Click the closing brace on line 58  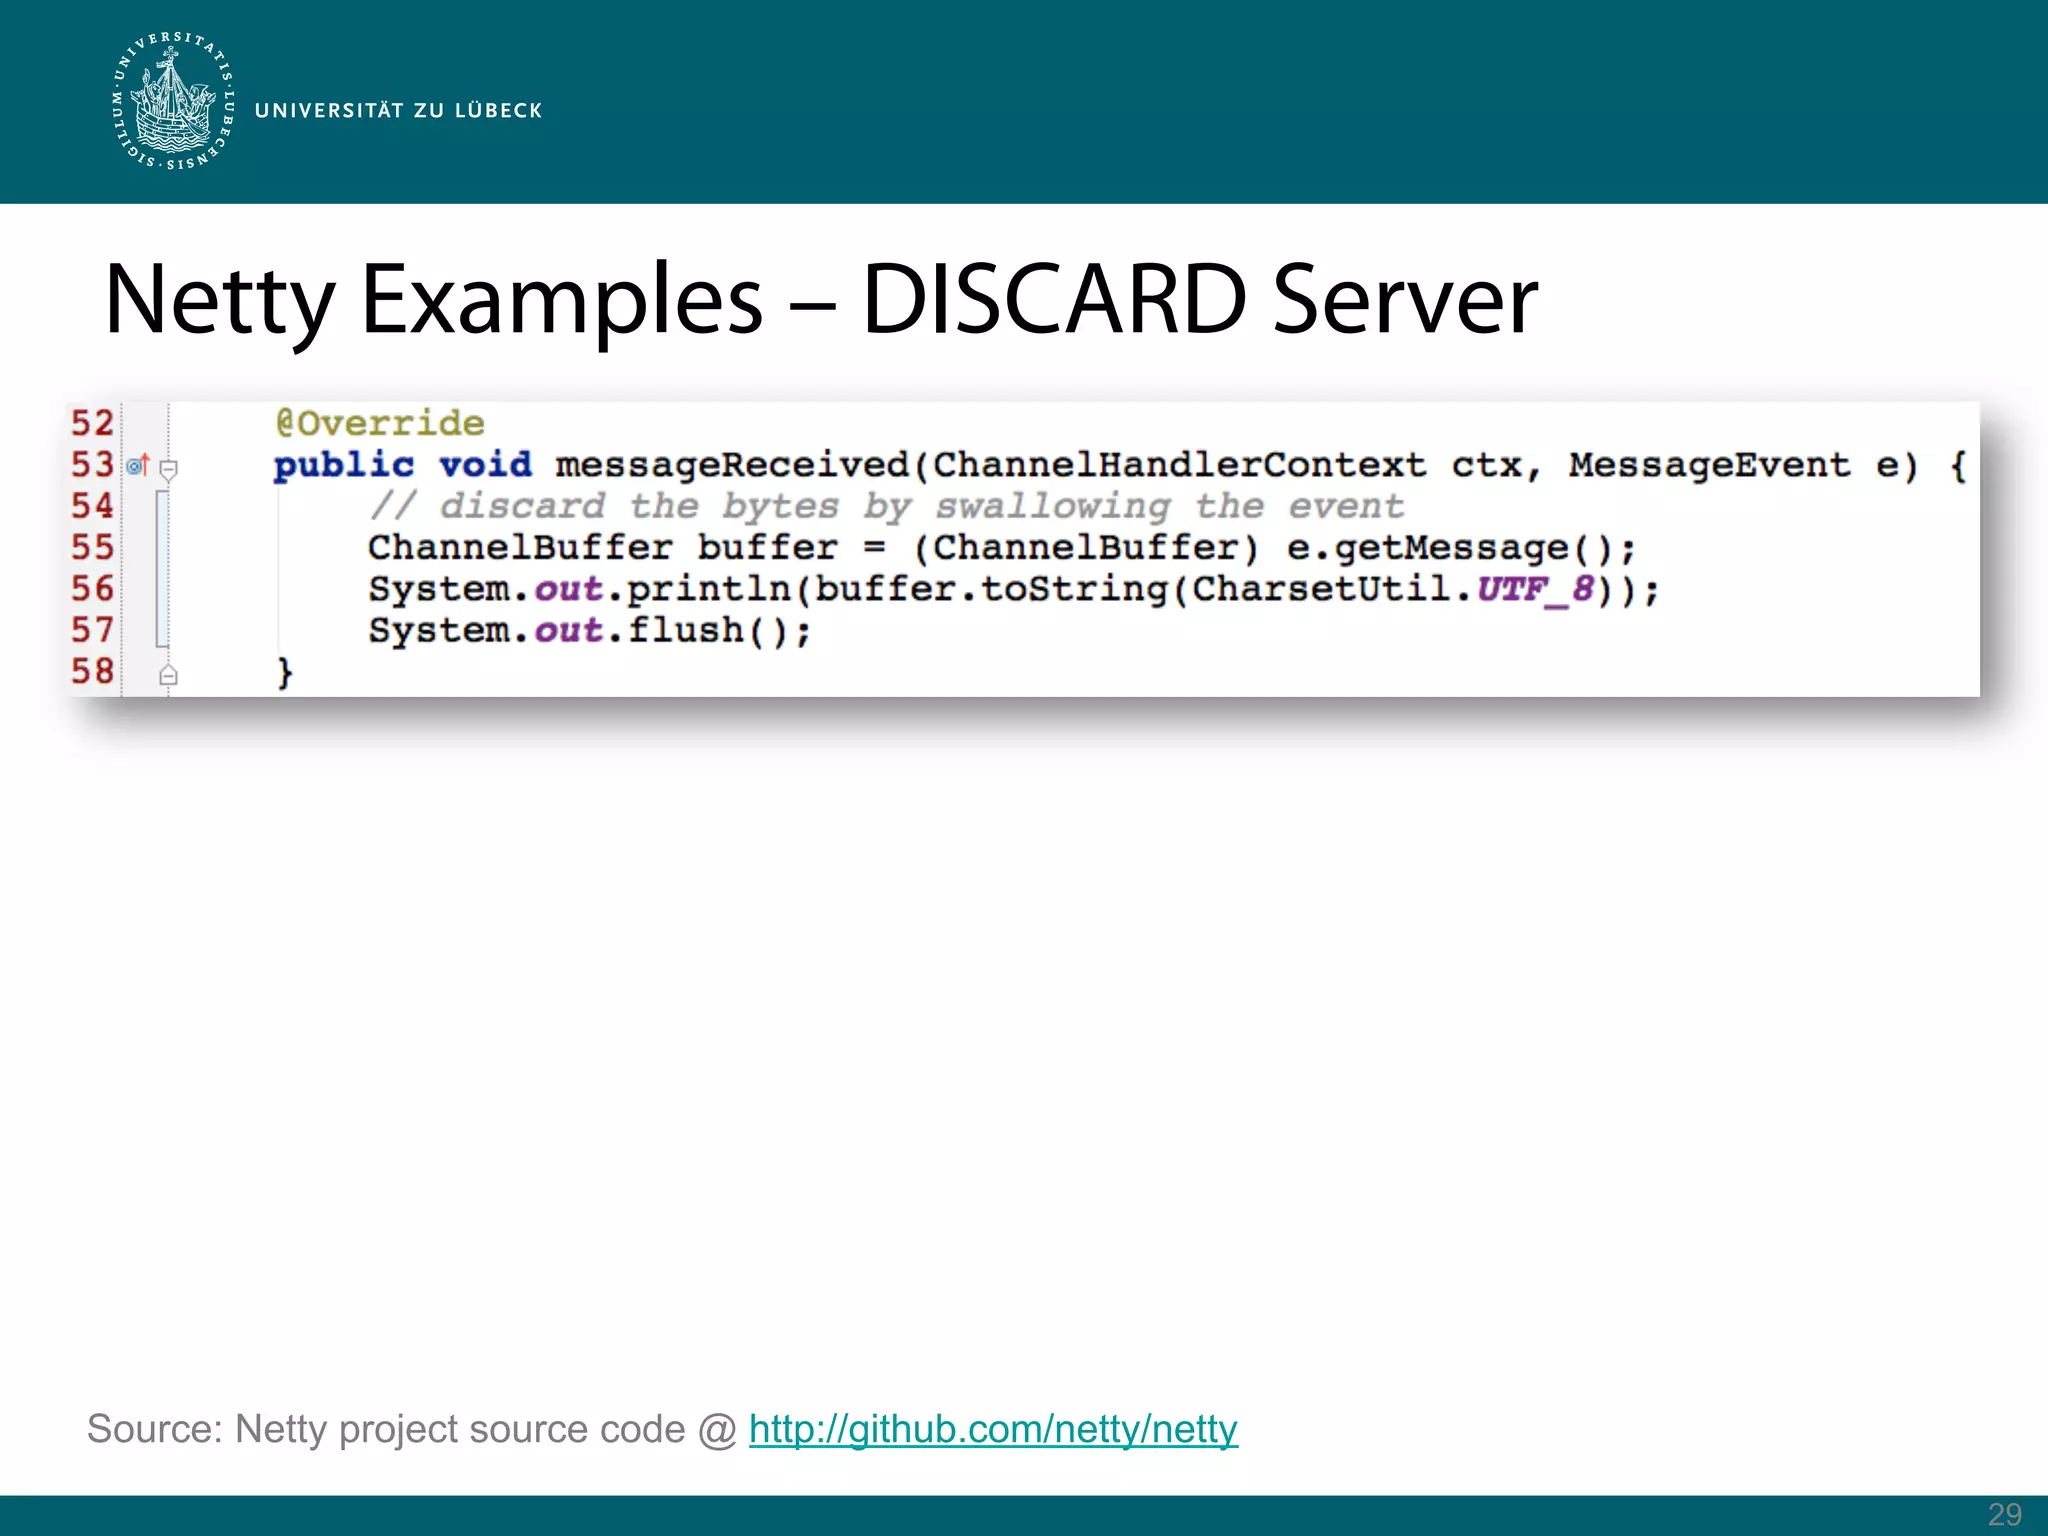click(x=284, y=672)
